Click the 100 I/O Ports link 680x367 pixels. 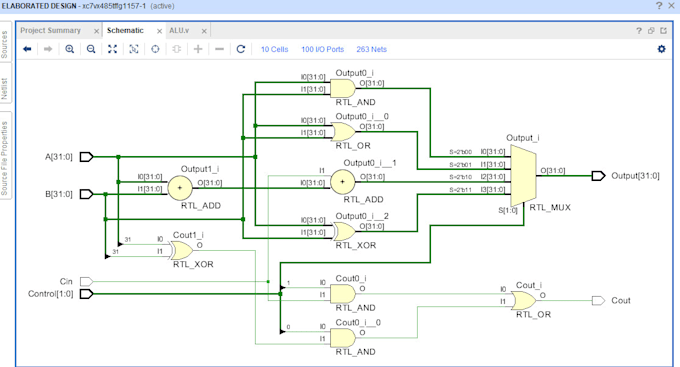tap(323, 49)
